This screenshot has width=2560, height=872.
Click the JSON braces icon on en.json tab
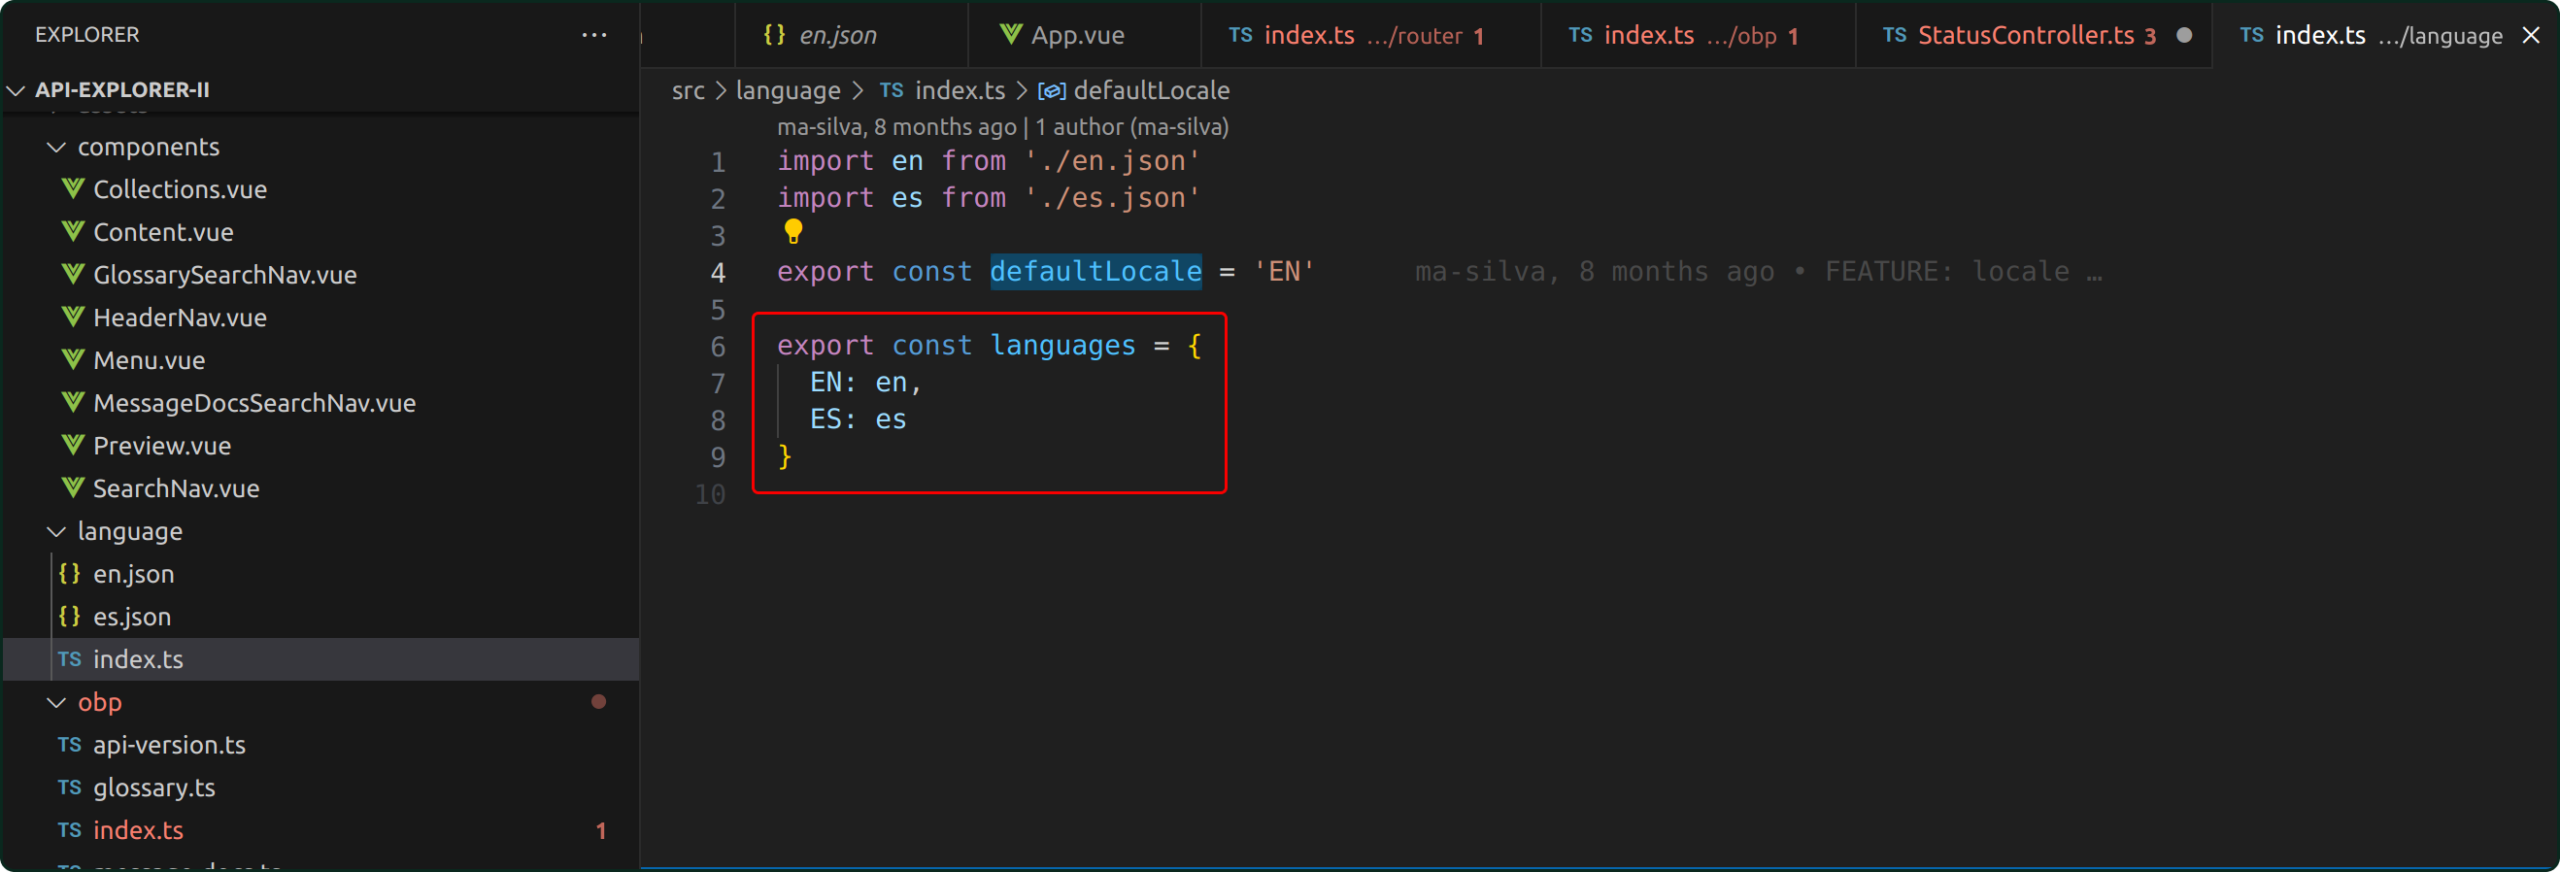[774, 35]
